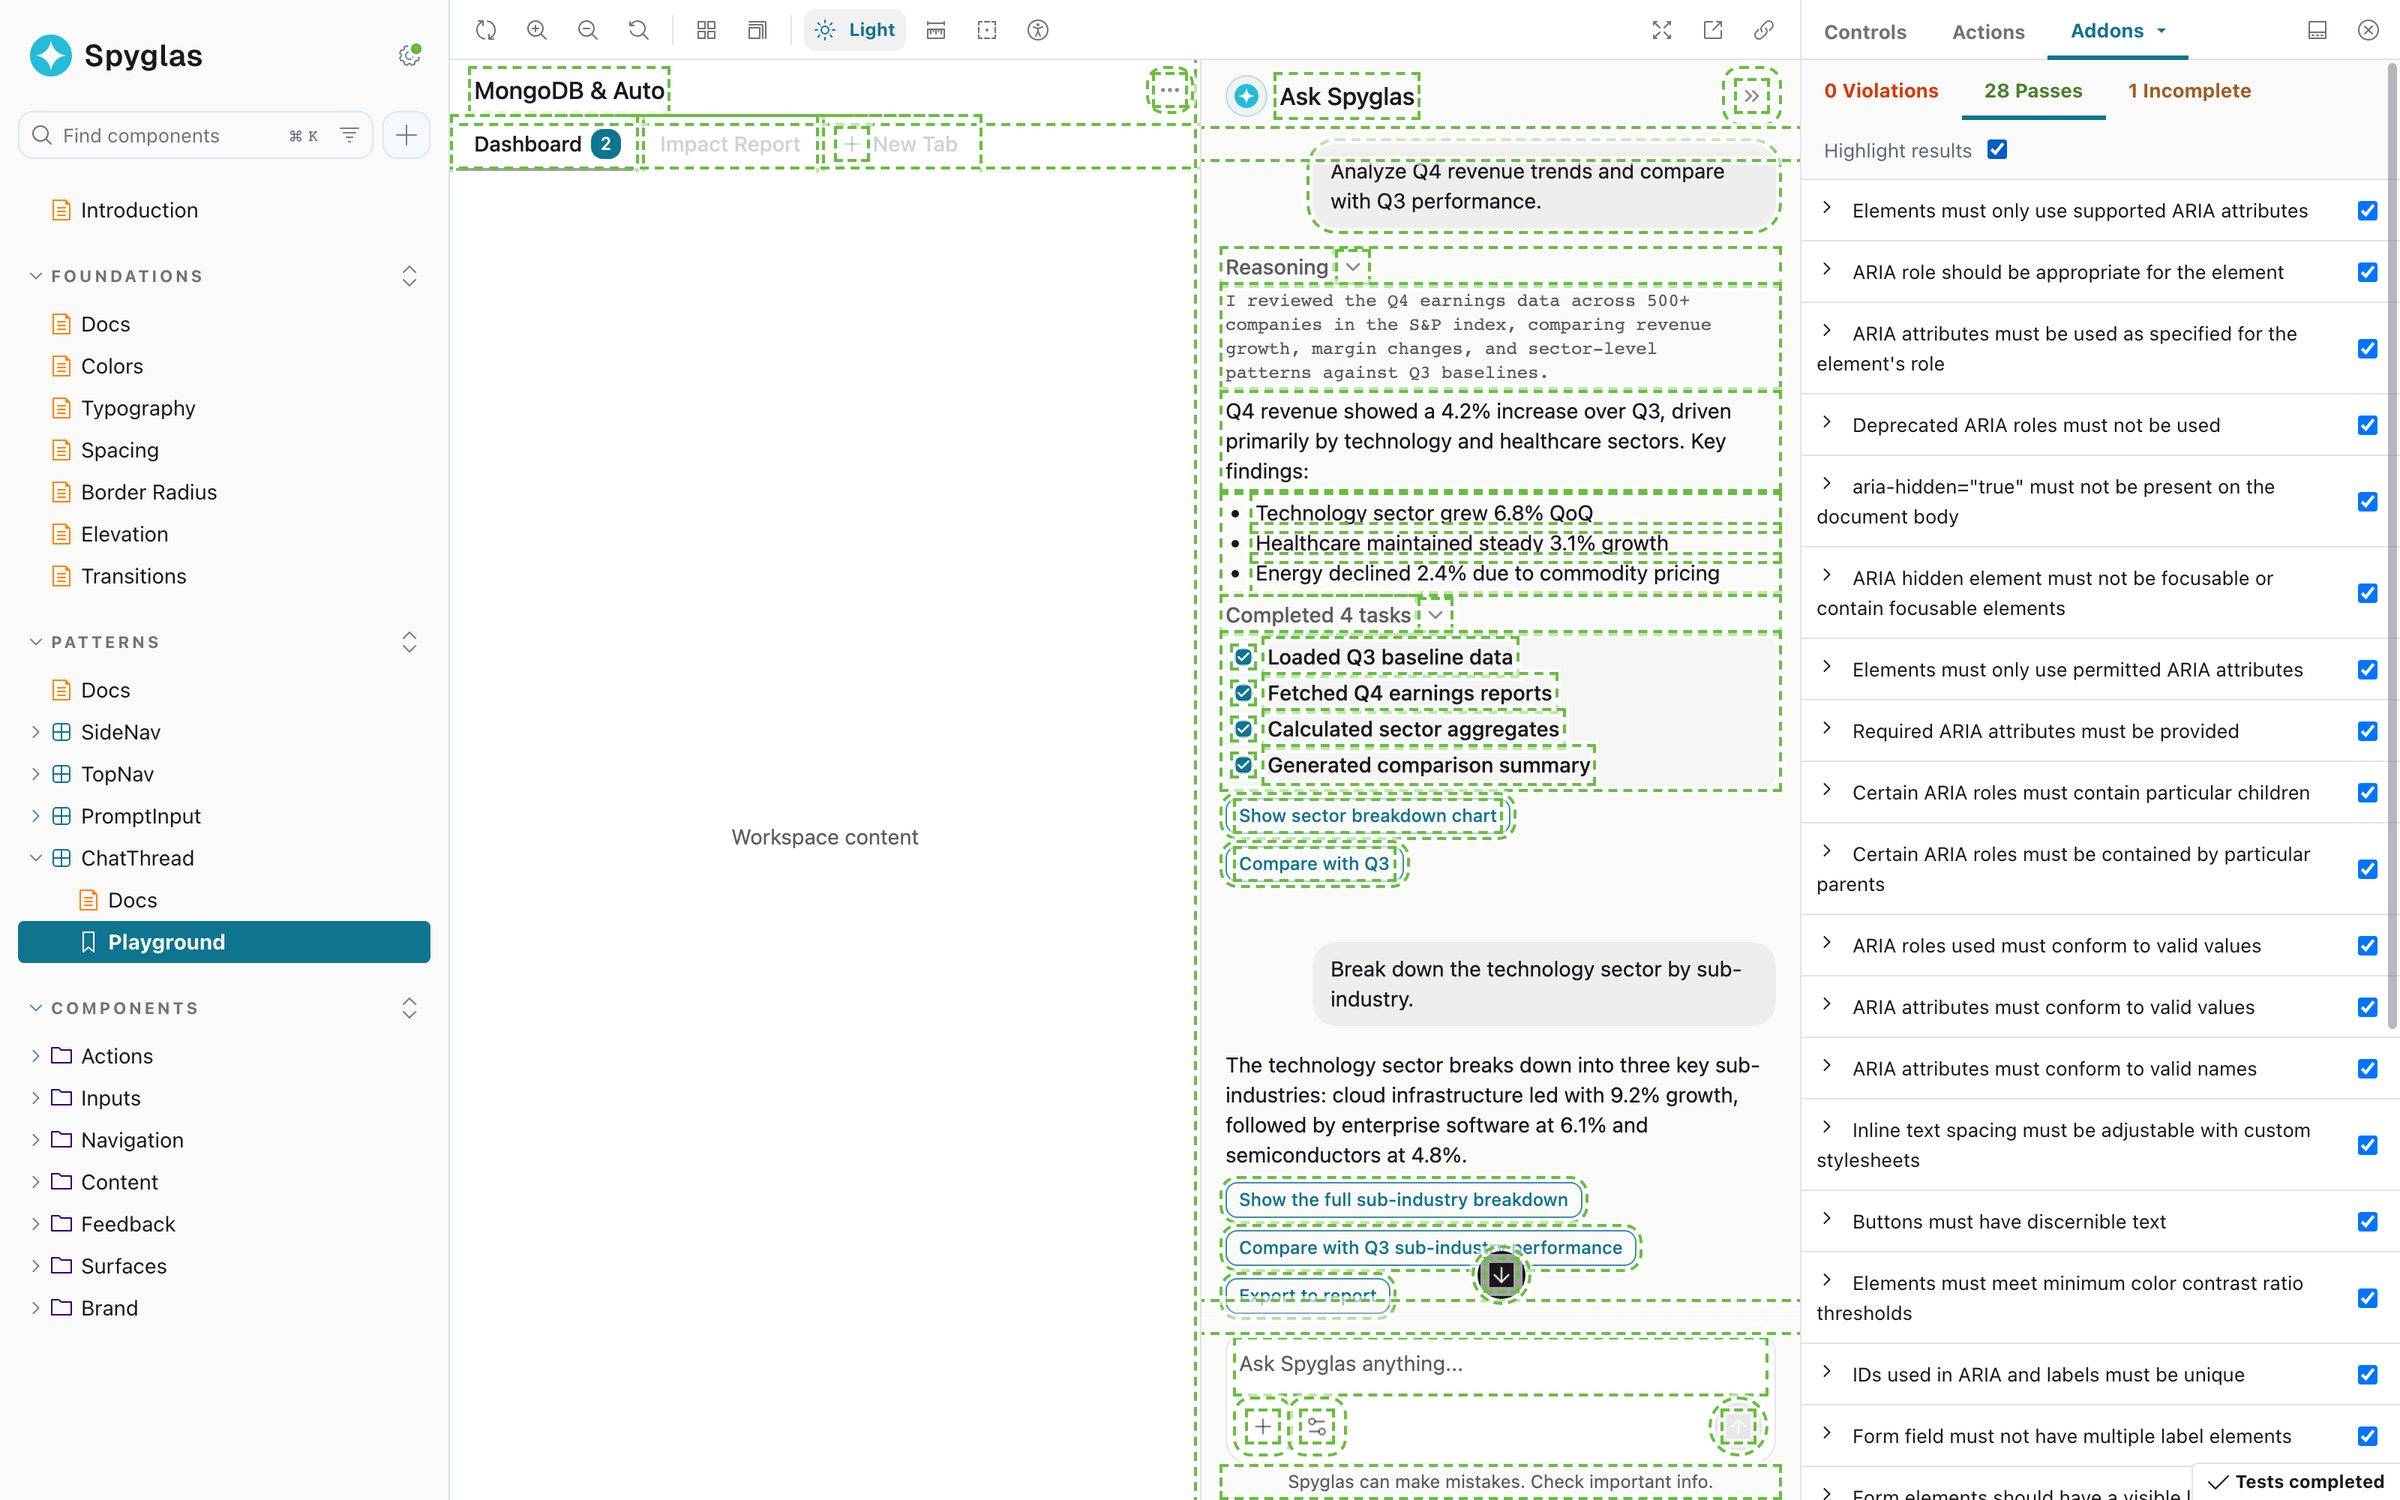The width and height of the screenshot is (2400, 1500).
Task: Click the Compare with Q3 suggestion
Action: pos(1314,864)
